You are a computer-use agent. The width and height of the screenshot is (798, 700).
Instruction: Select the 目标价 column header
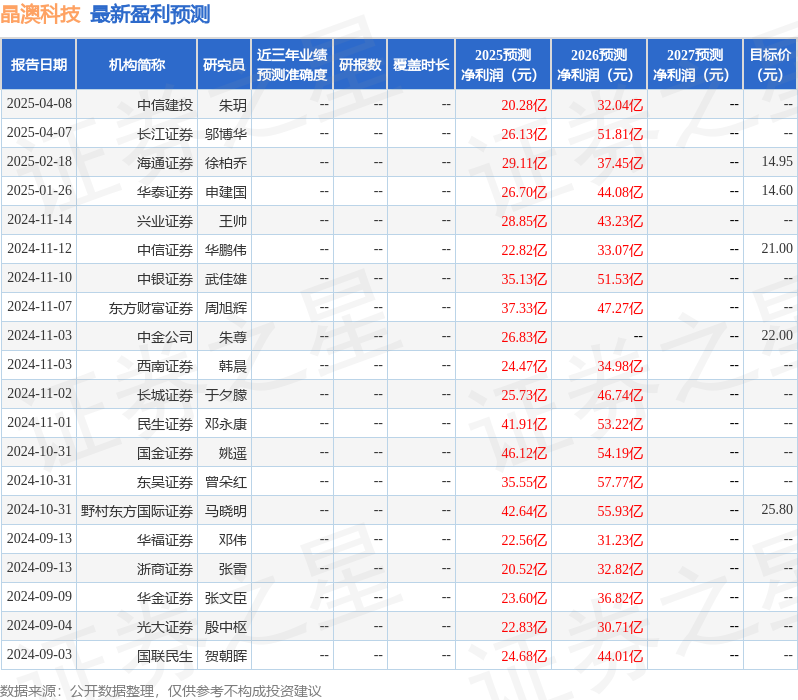point(770,65)
